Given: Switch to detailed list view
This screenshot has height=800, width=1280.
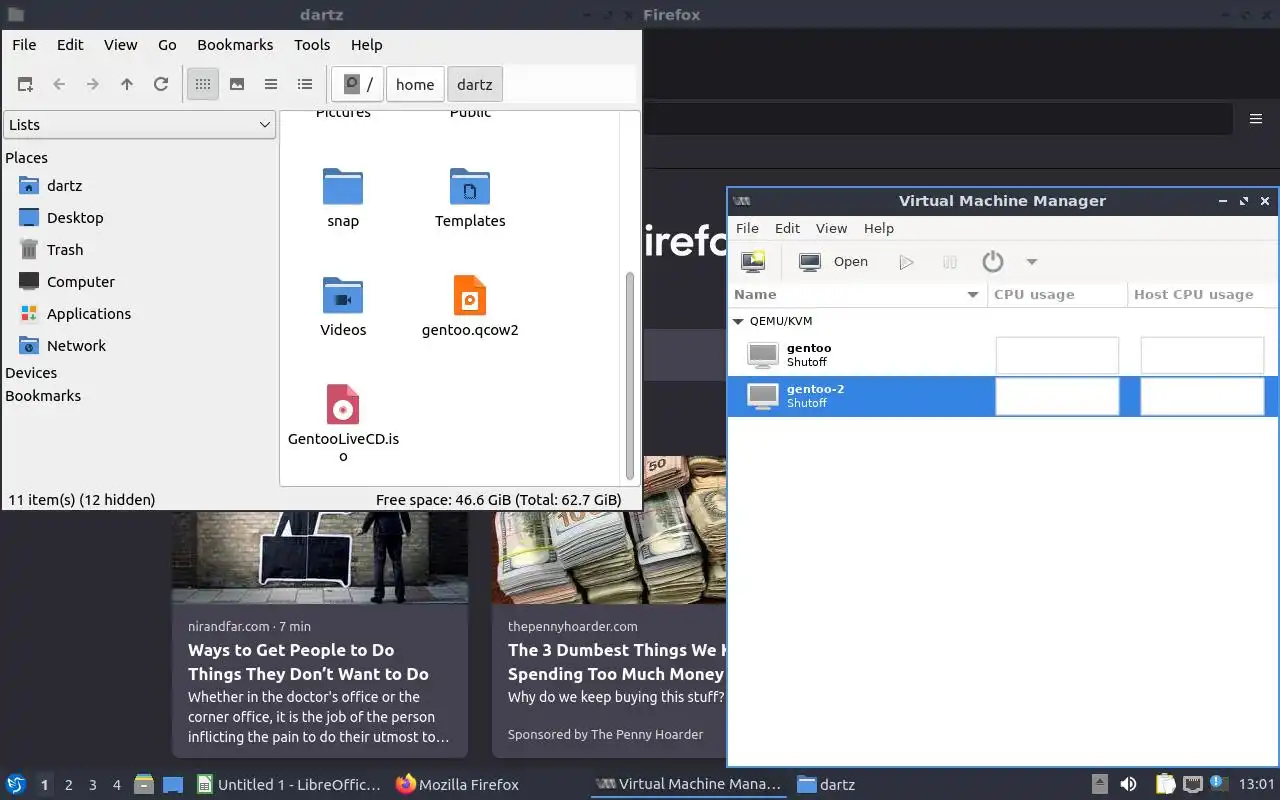Looking at the screenshot, I should coord(305,84).
